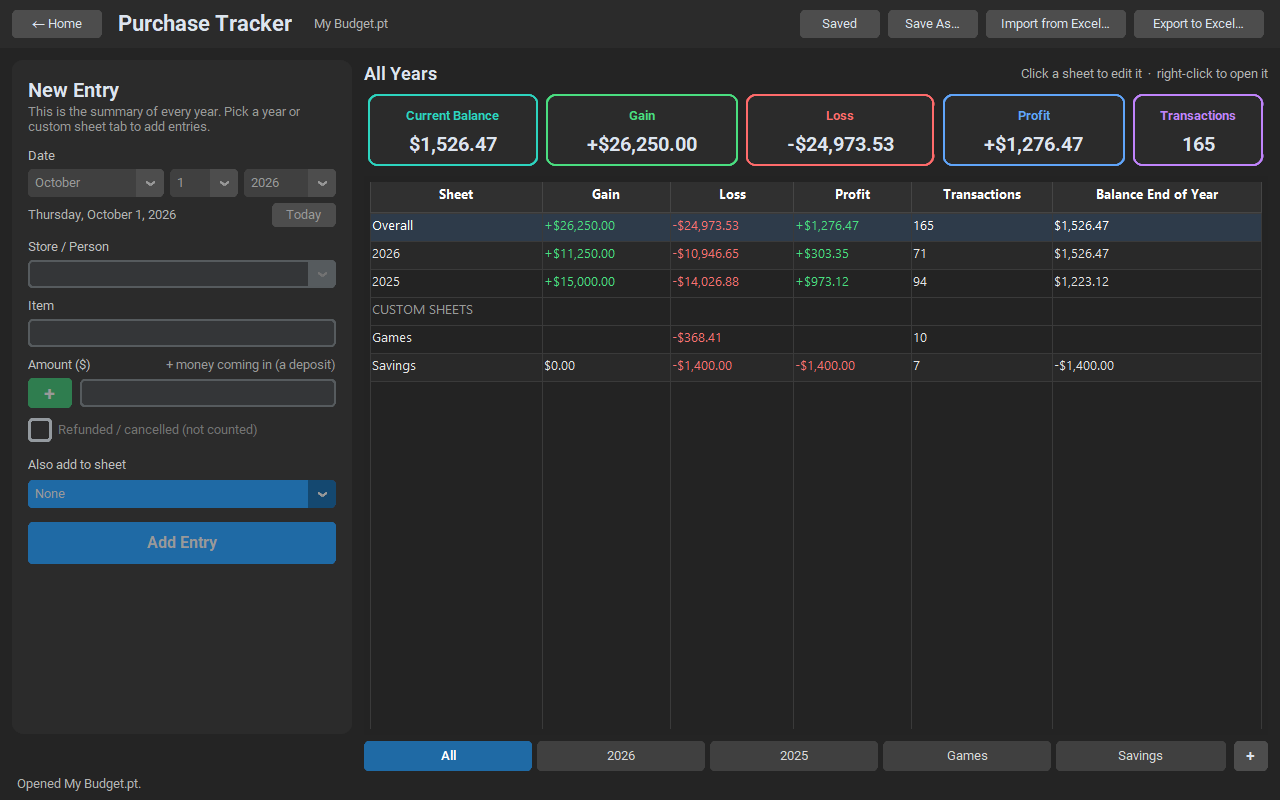The height and width of the screenshot is (800, 1280).
Task: Click the Sheet column header
Action: (456, 195)
